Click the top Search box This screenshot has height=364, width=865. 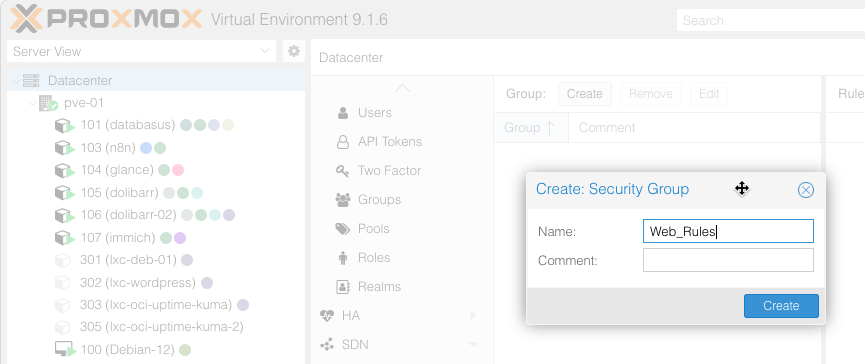pos(771,21)
